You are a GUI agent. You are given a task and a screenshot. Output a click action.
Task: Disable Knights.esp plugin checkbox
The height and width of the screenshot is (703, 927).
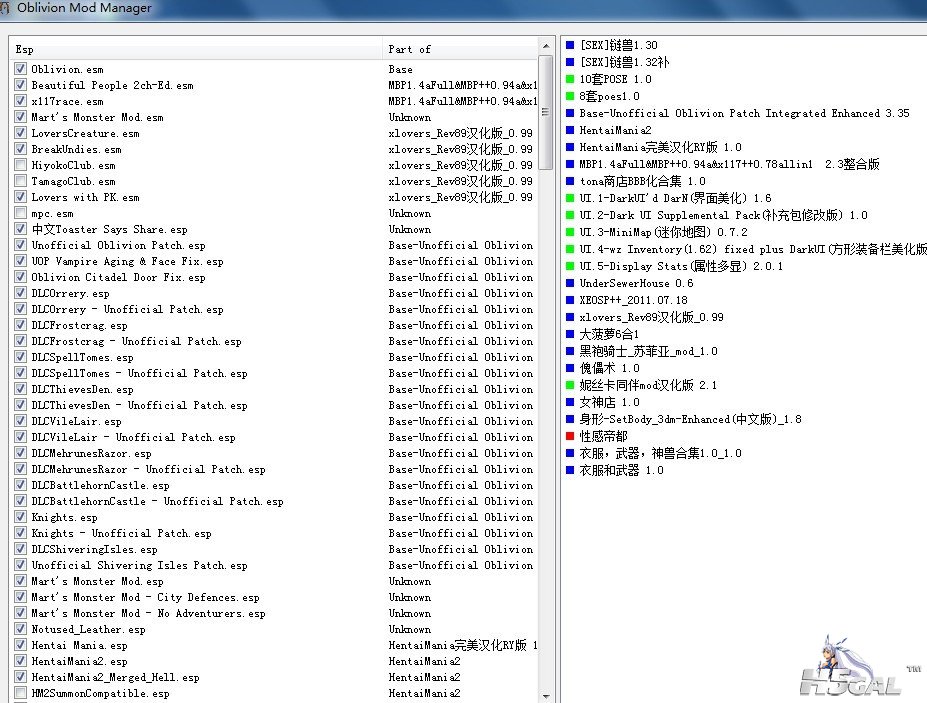pos(21,517)
